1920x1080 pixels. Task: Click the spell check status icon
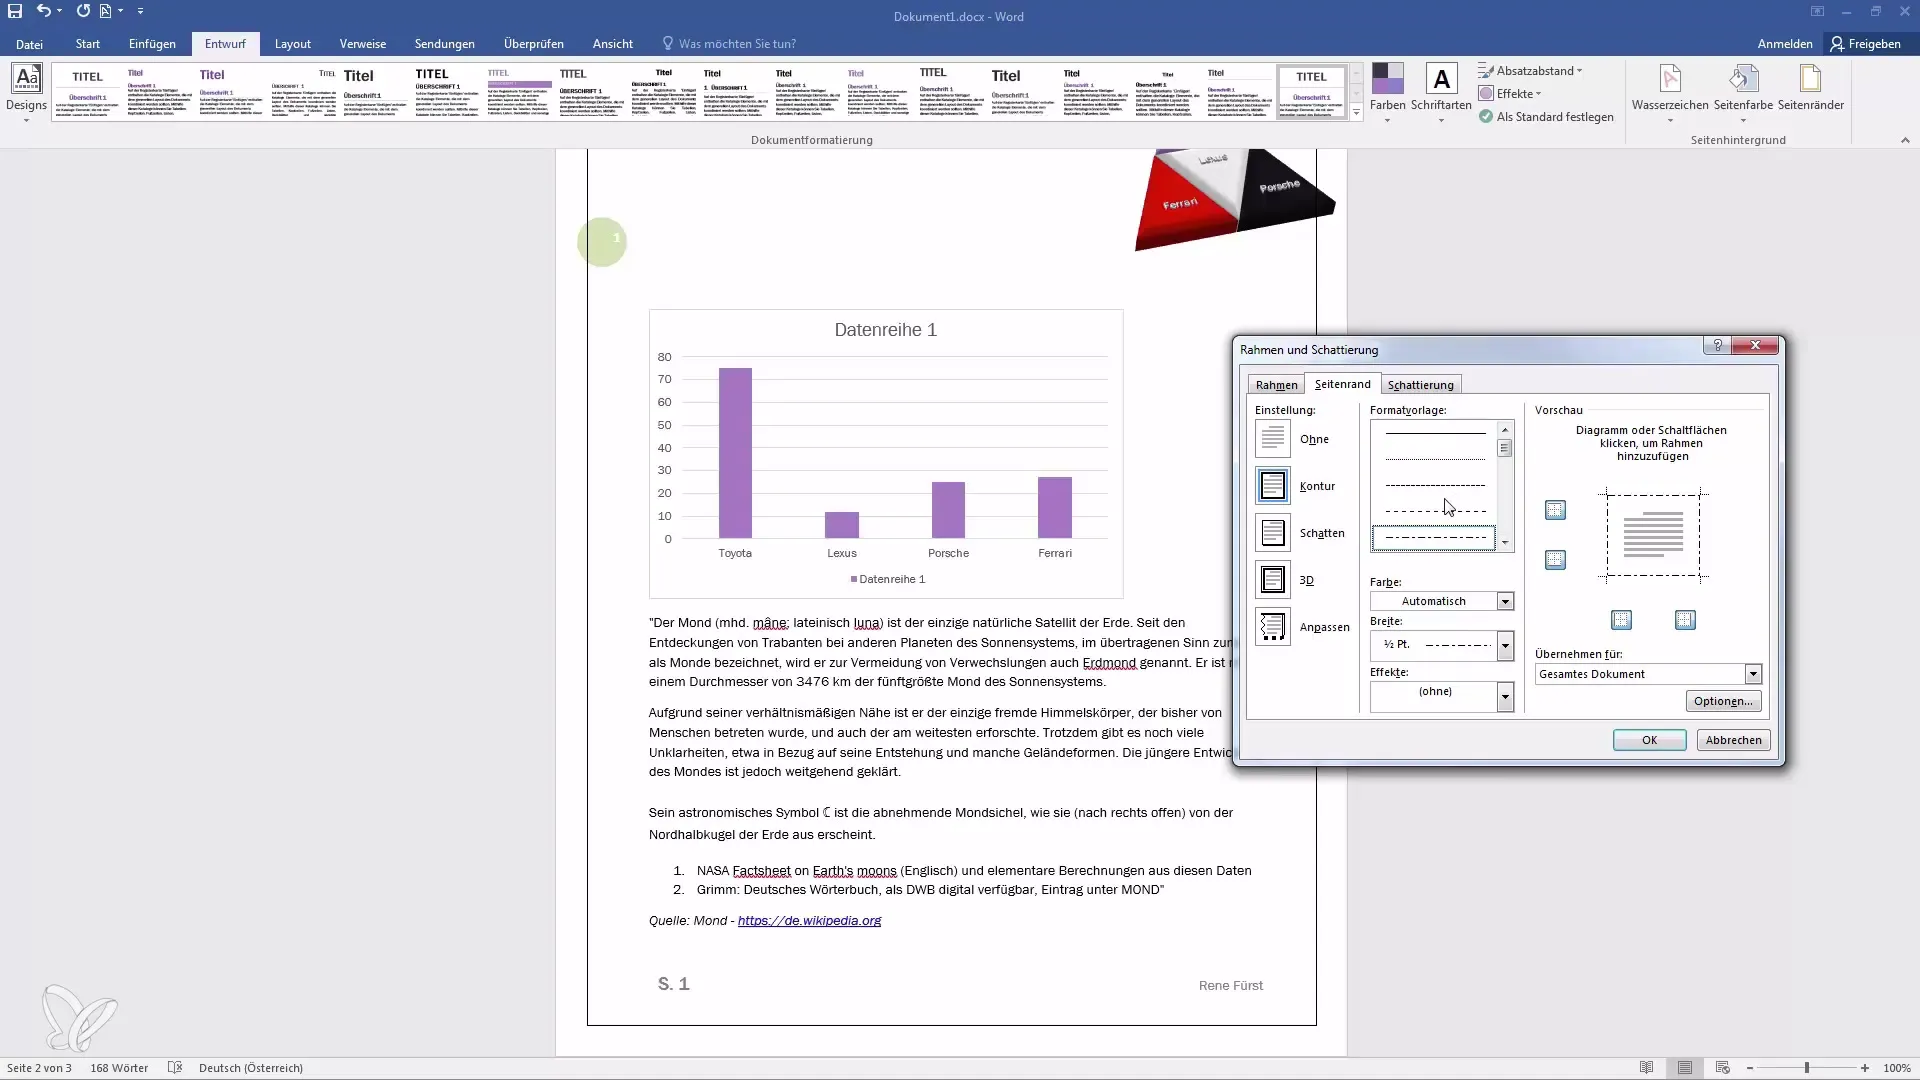coord(175,1068)
